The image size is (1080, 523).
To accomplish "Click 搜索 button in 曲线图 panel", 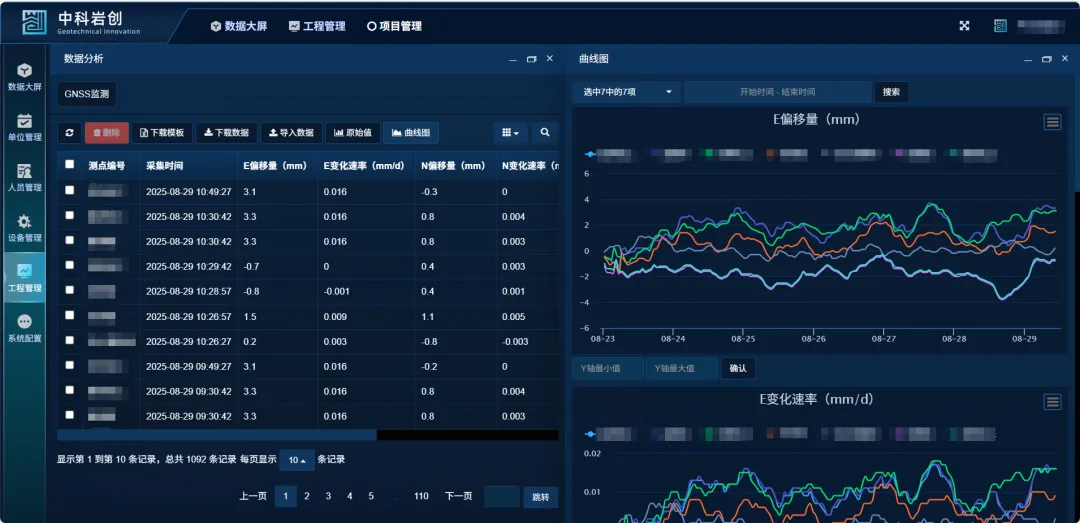I will pos(891,92).
